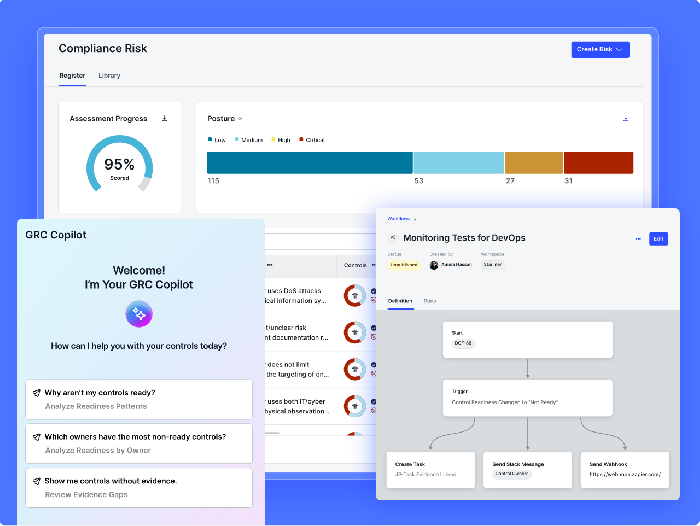Click the Posture chart export icon
This screenshot has height=526, width=700.
625,119
